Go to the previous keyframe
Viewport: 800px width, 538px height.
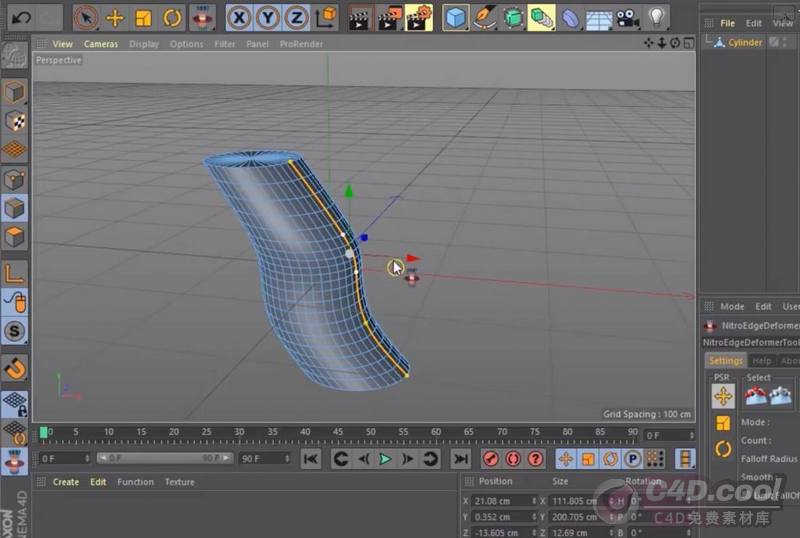340,459
